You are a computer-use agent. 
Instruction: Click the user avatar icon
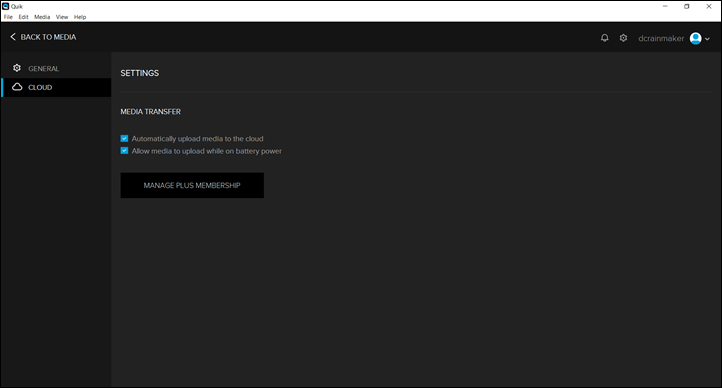[x=695, y=38]
